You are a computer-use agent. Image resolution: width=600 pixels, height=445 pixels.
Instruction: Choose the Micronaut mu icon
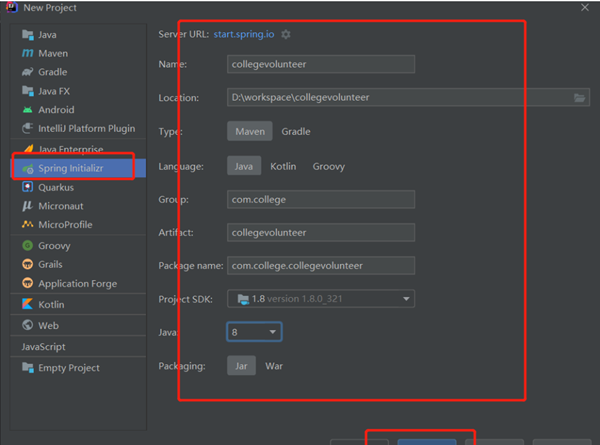click(x=28, y=206)
